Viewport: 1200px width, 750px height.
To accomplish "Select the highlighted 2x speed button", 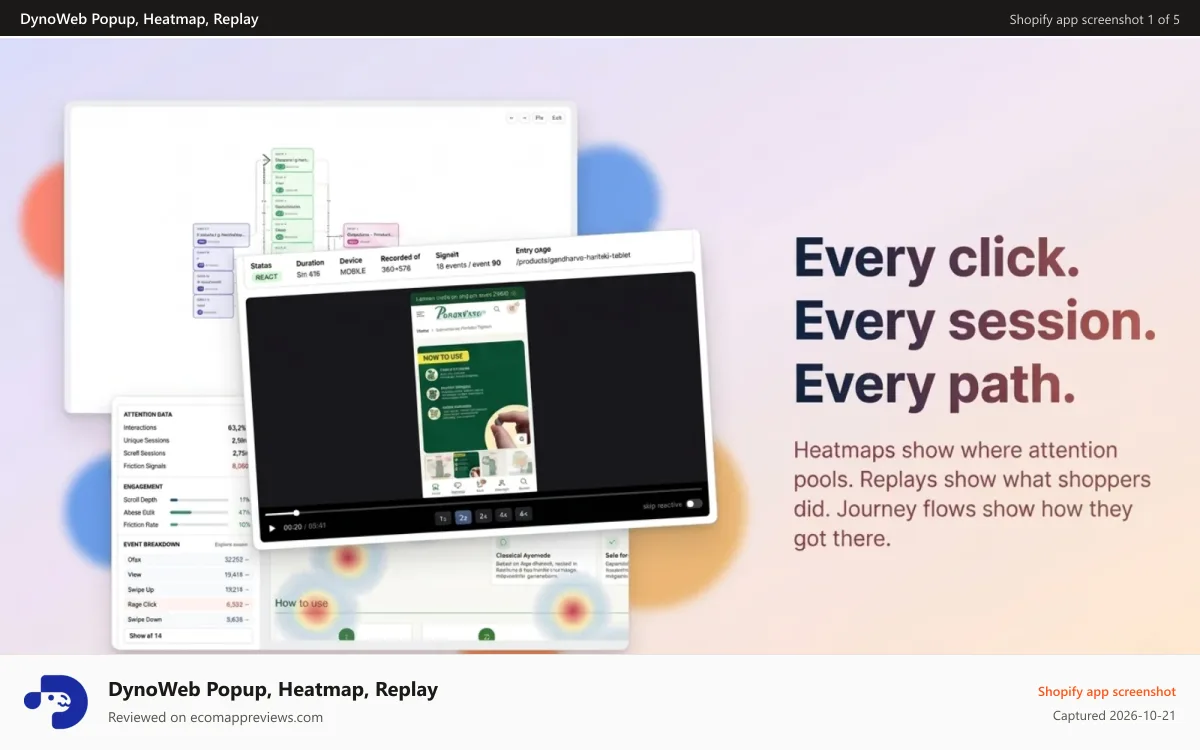I will [x=463, y=517].
